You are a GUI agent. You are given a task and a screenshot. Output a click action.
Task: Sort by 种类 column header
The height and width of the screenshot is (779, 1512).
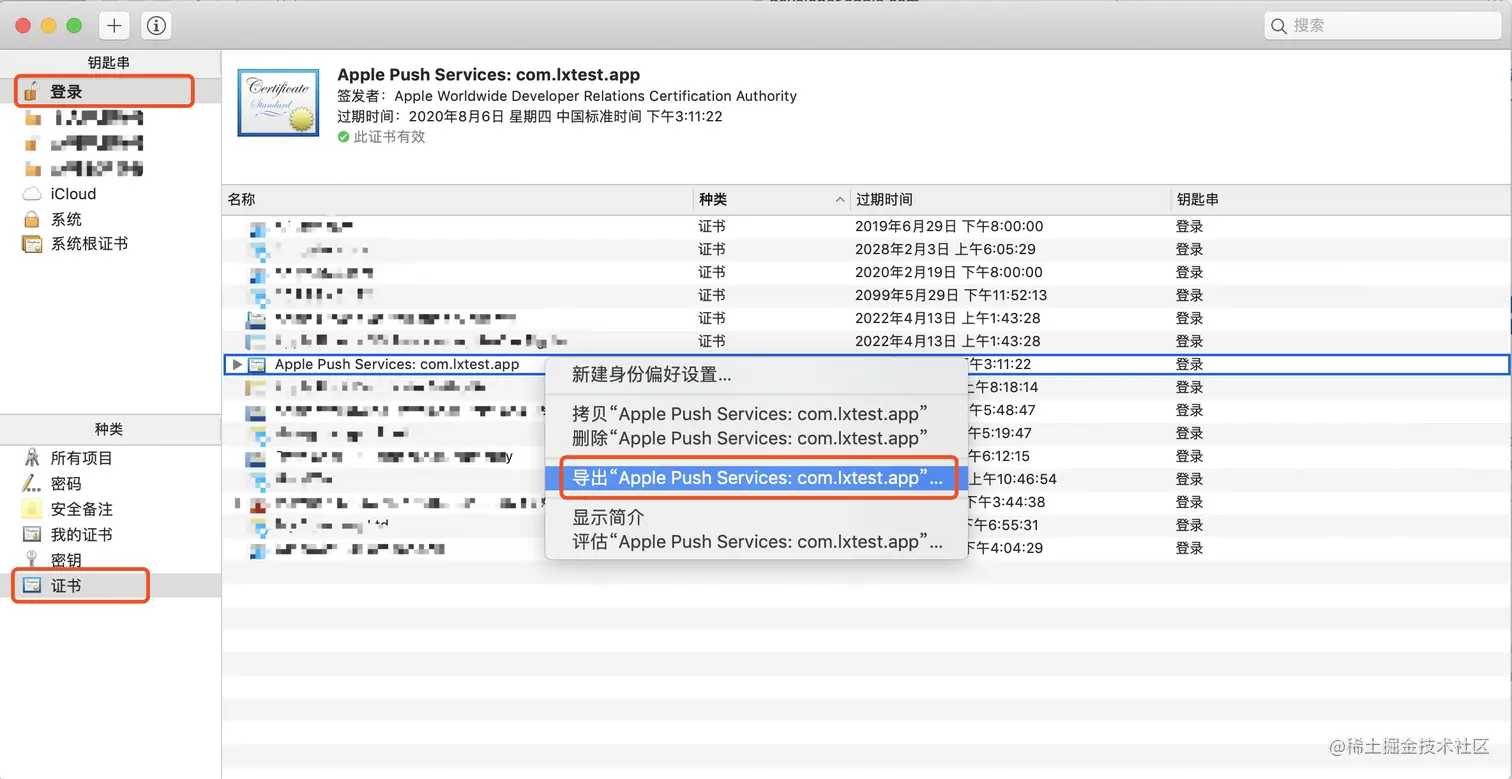(713, 200)
